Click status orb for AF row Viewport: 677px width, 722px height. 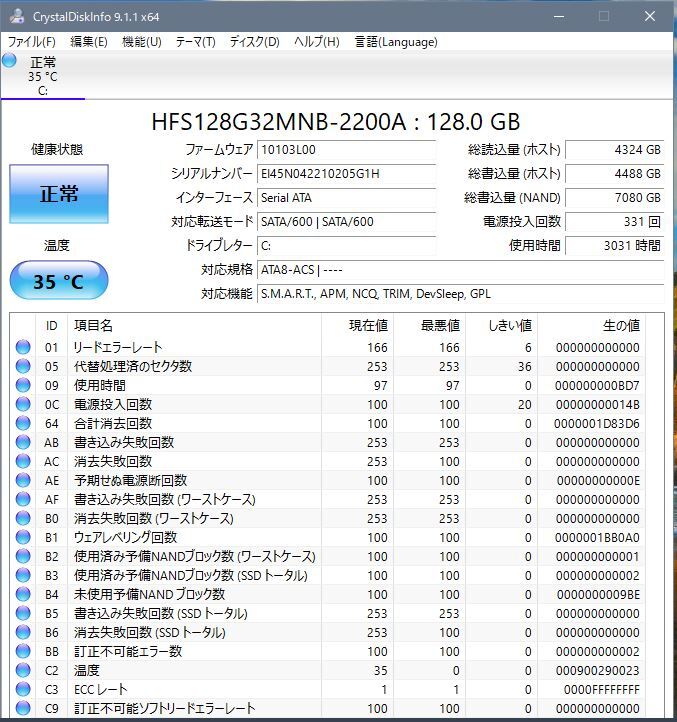pos(23,499)
